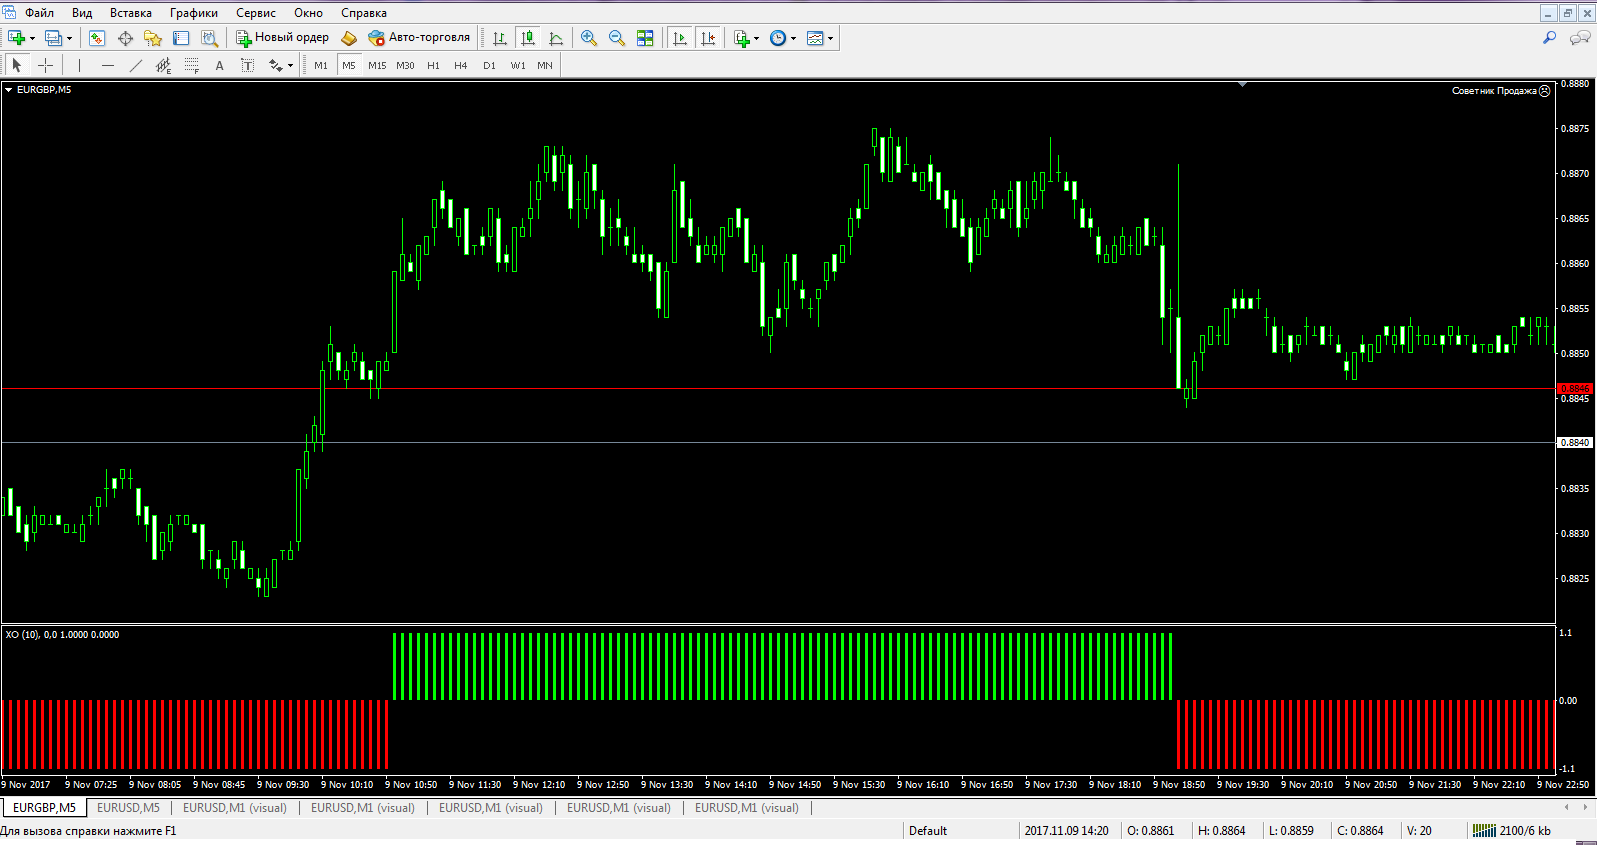Select the cursor arrow tool

[x=17, y=65]
